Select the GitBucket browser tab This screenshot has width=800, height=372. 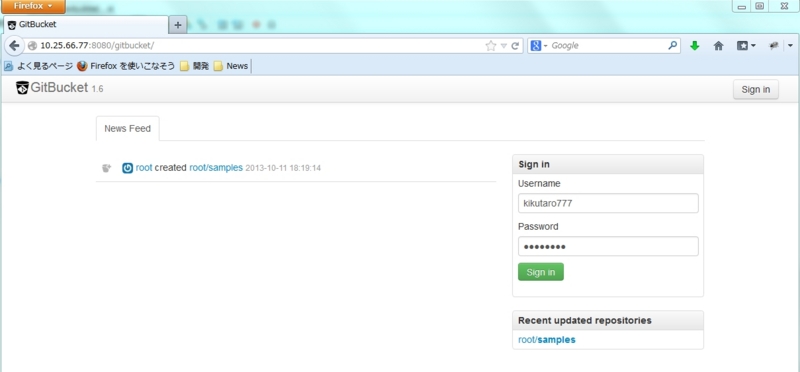click(86, 24)
